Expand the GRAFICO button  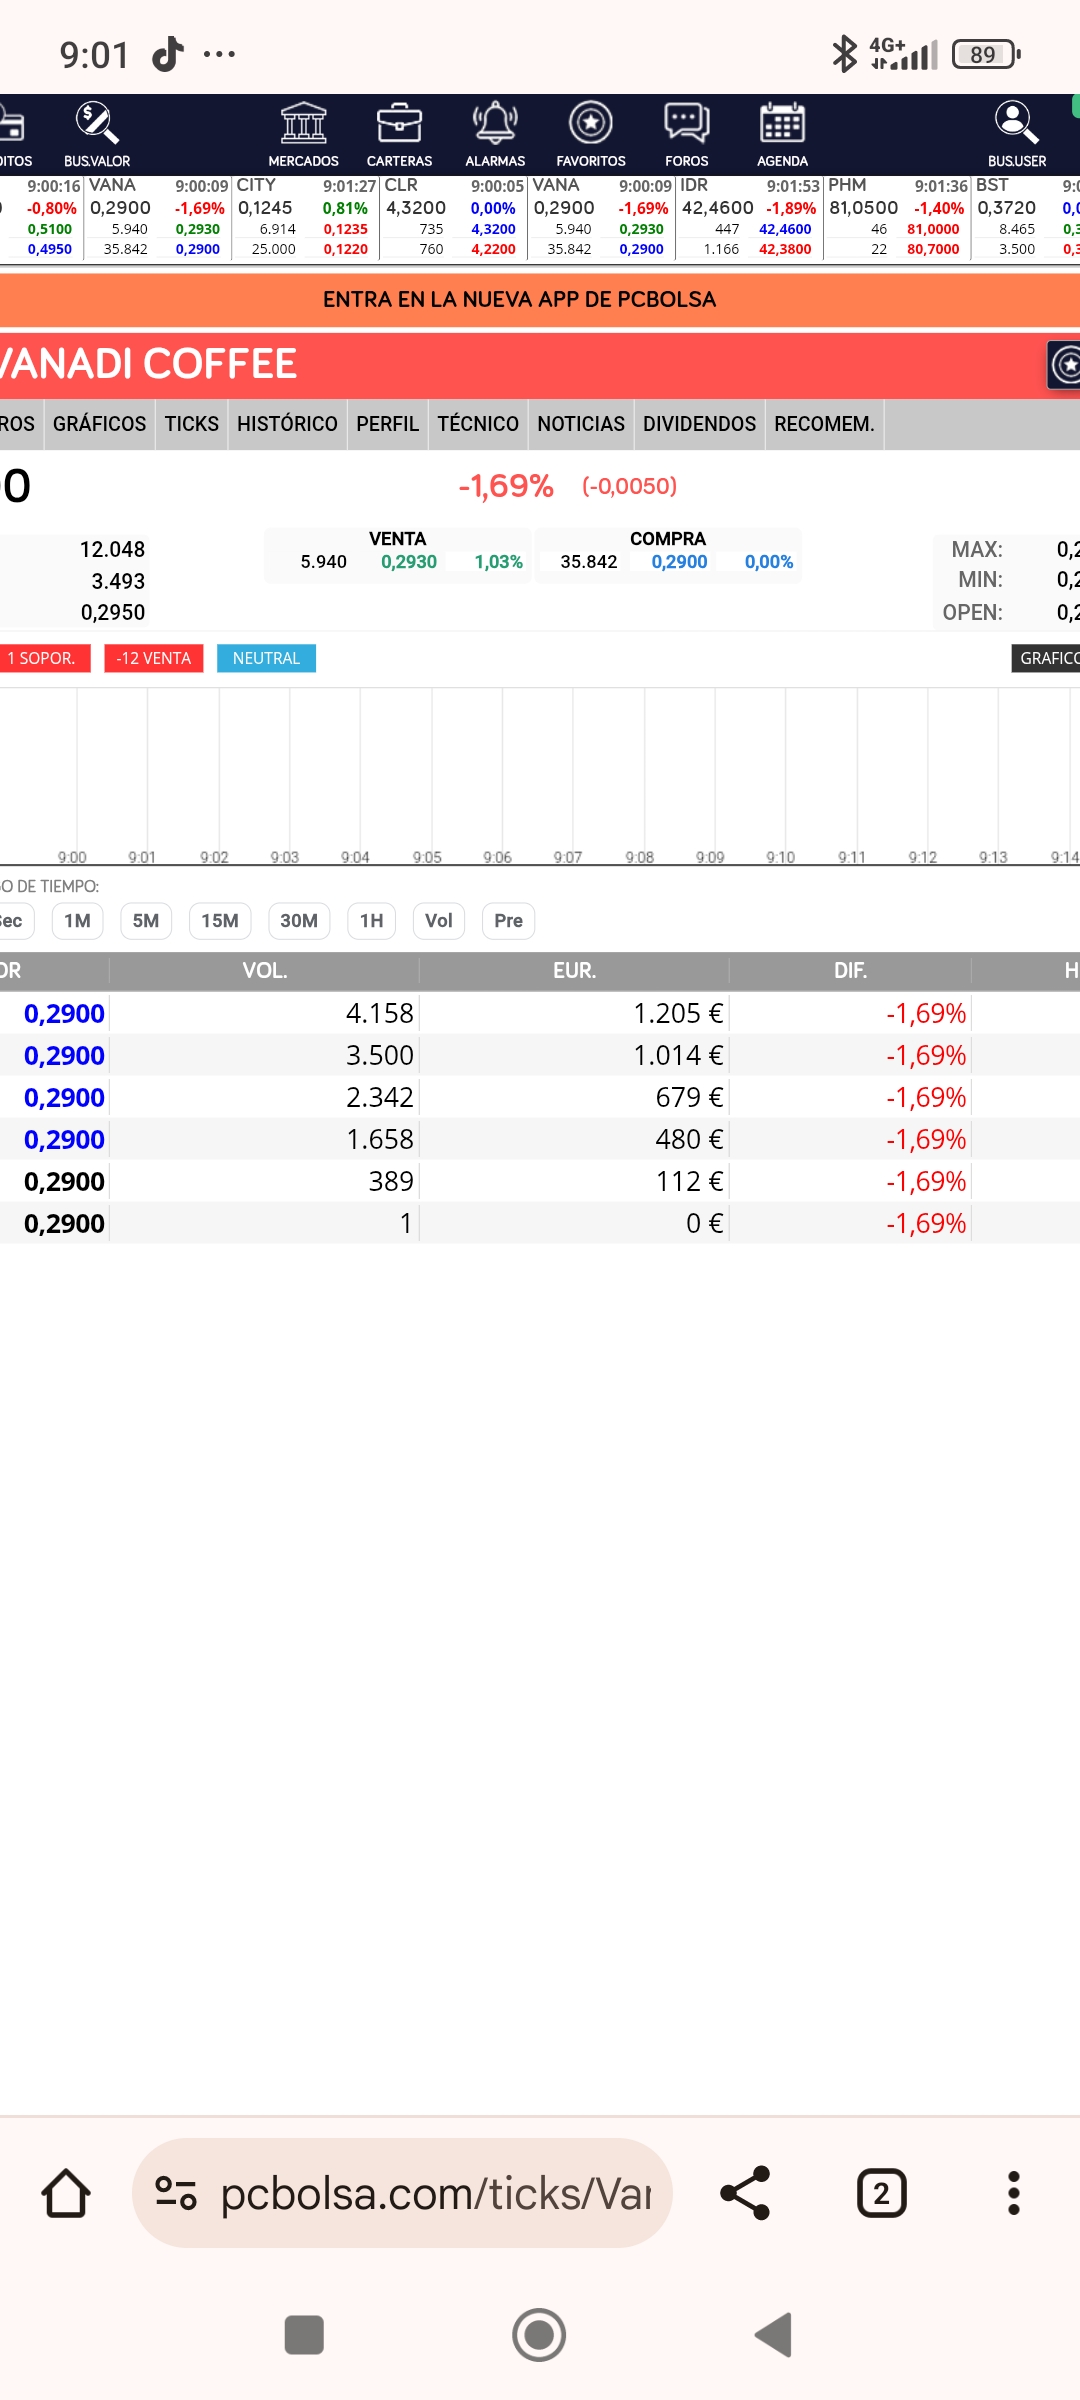pyautogui.click(x=1046, y=658)
